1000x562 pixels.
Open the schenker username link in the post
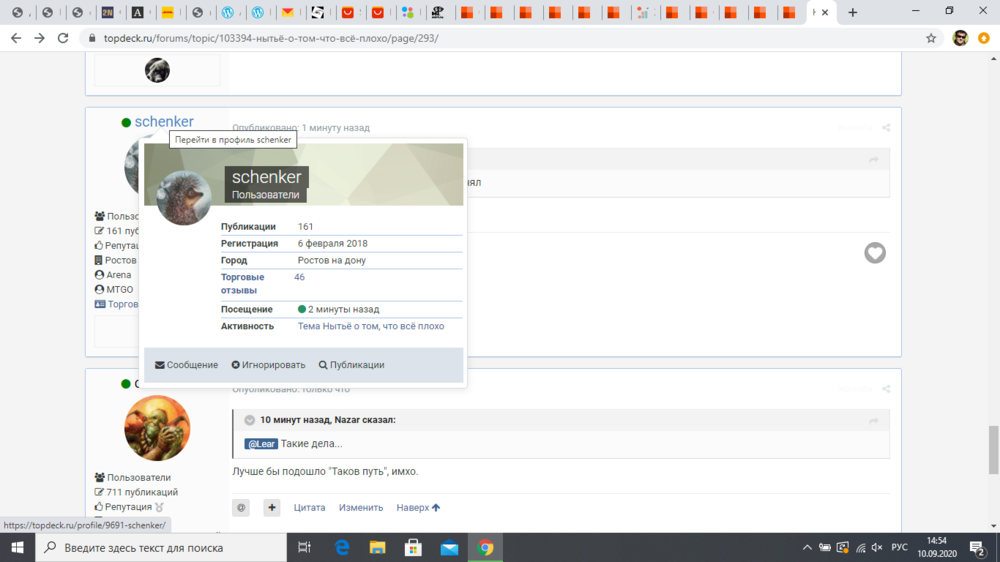(164, 121)
